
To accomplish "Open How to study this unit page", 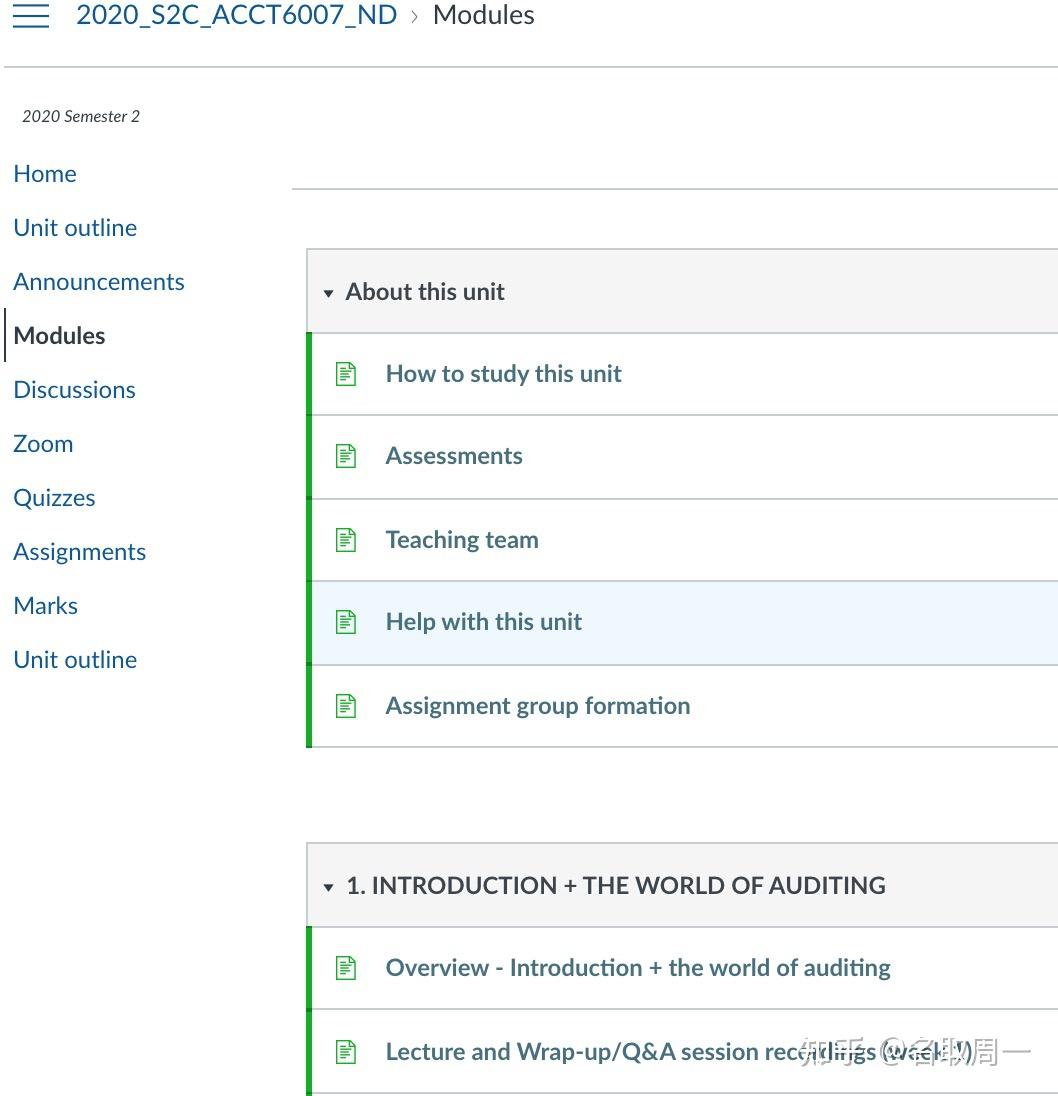I will coord(503,374).
